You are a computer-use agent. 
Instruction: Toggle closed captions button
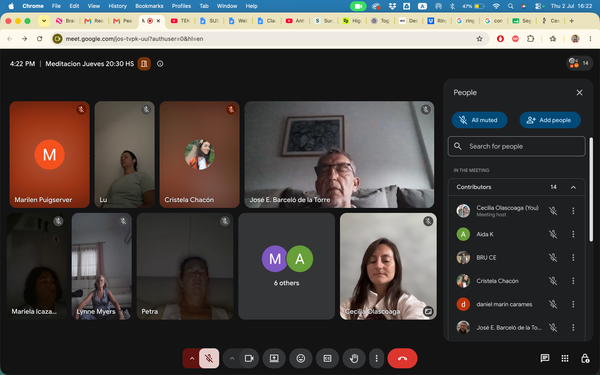pos(327,358)
